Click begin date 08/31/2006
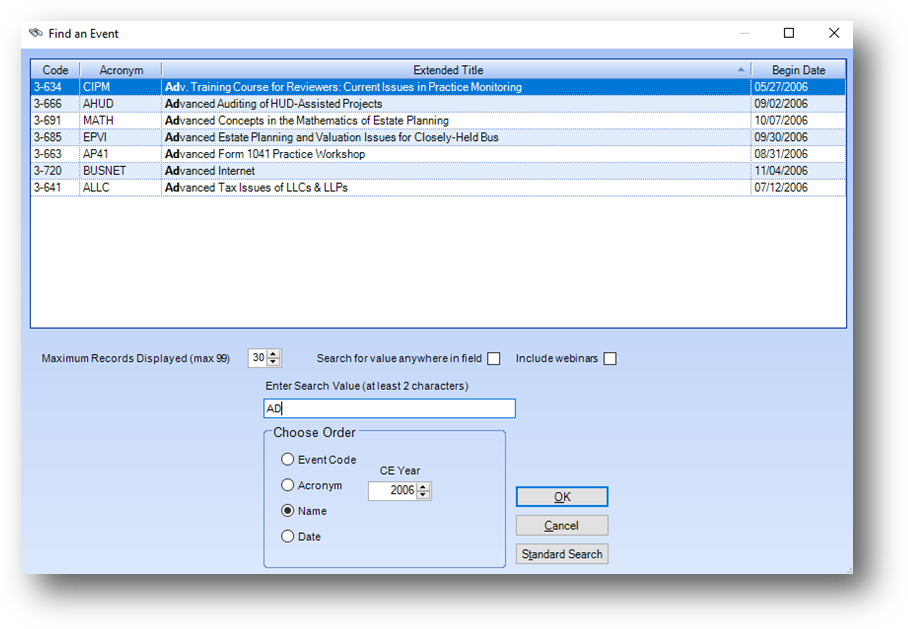 pos(781,154)
